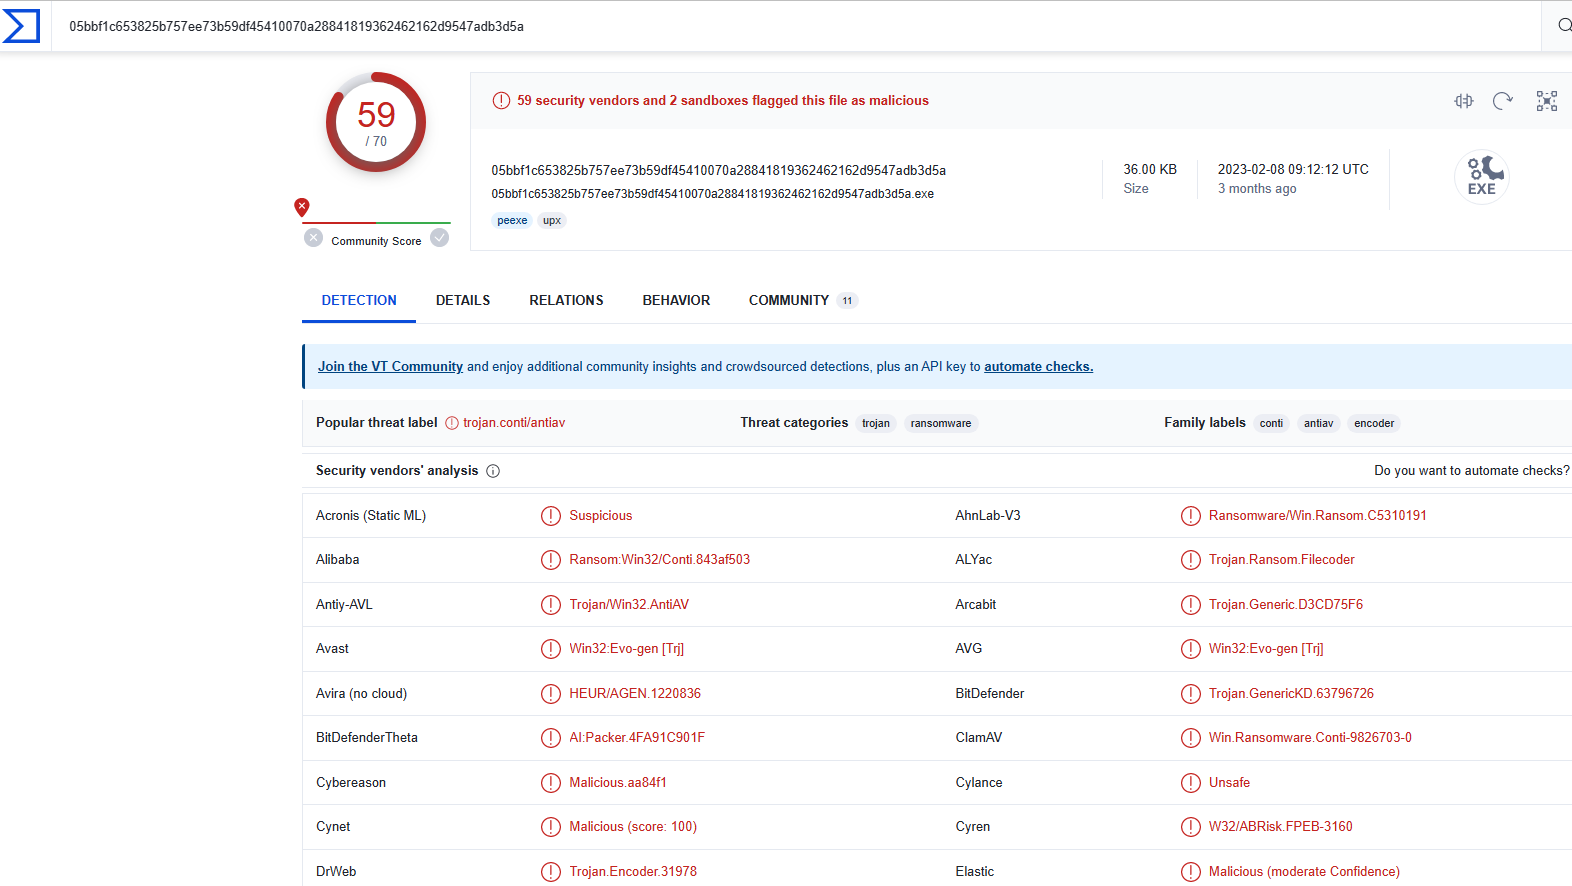The width and height of the screenshot is (1572, 886).
Task: Click the ALYac detection warning icon
Action: (x=1190, y=560)
